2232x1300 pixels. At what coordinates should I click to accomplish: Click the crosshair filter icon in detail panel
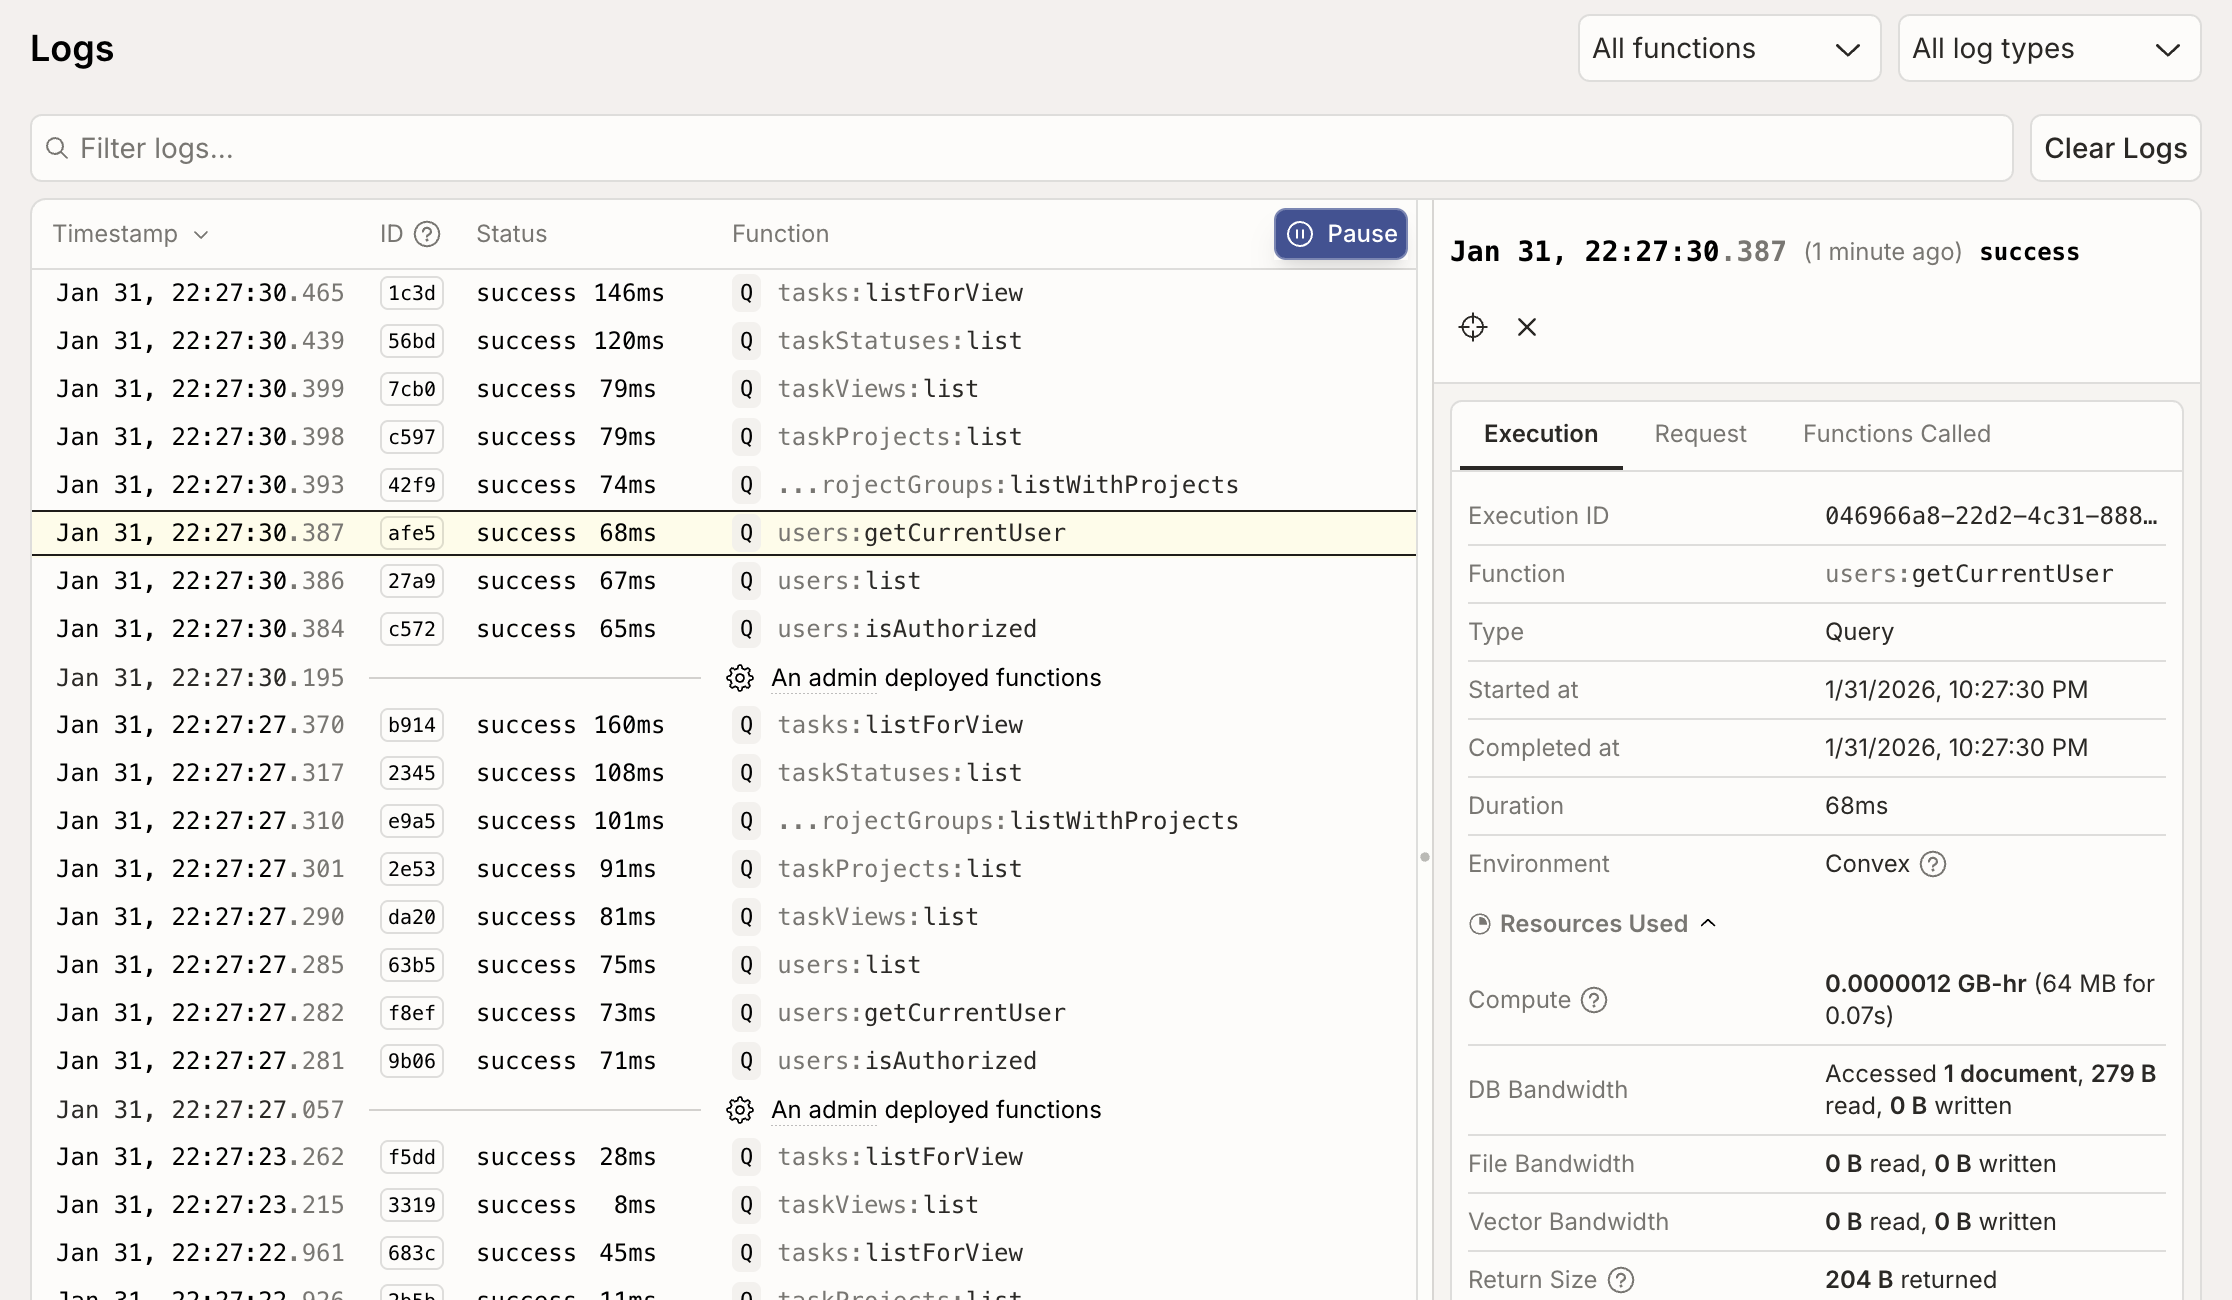tap(1472, 327)
